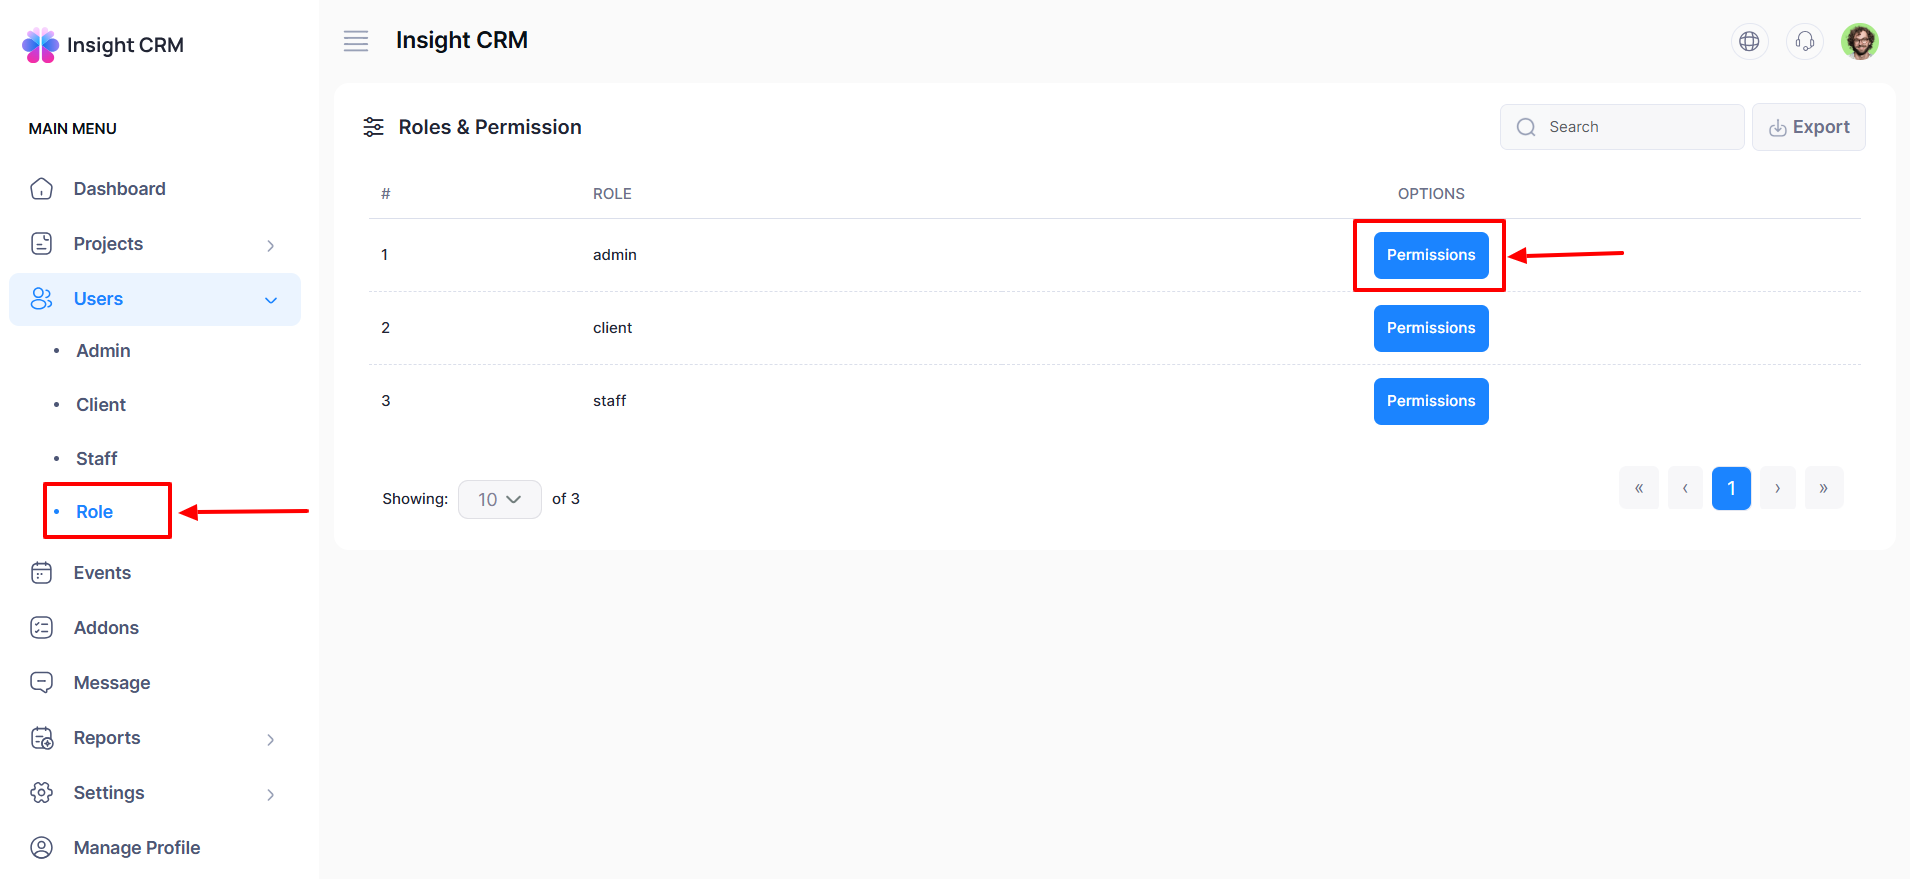Click the Manage Profile person icon

41,848
